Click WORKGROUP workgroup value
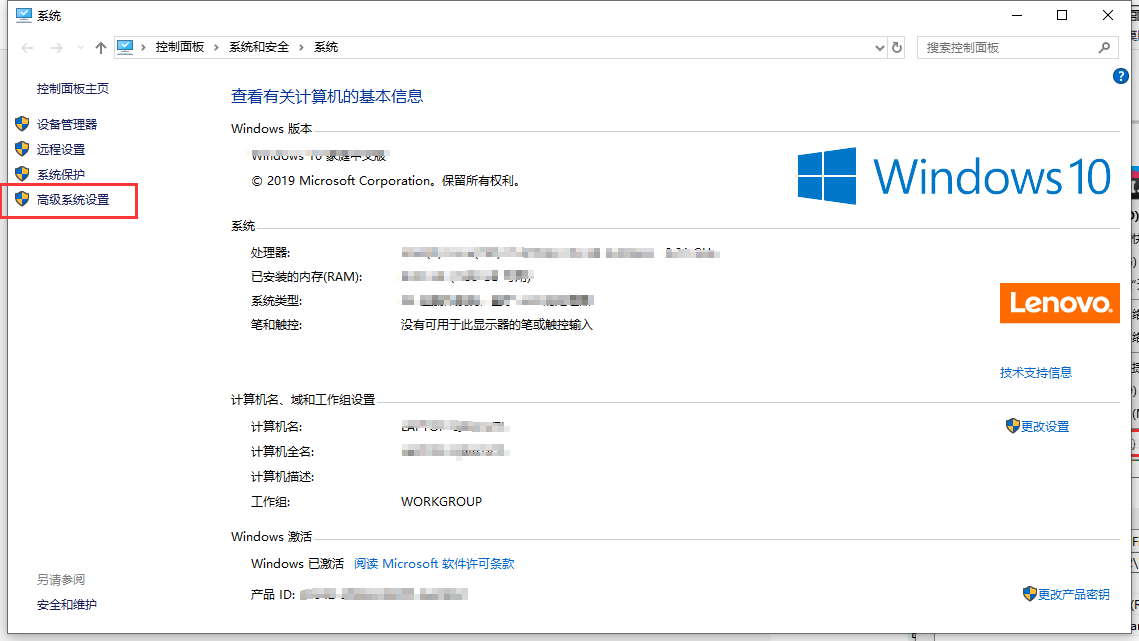Image resolution: width=1139 pixels, height=641 pixels. [x=442, y=501]
